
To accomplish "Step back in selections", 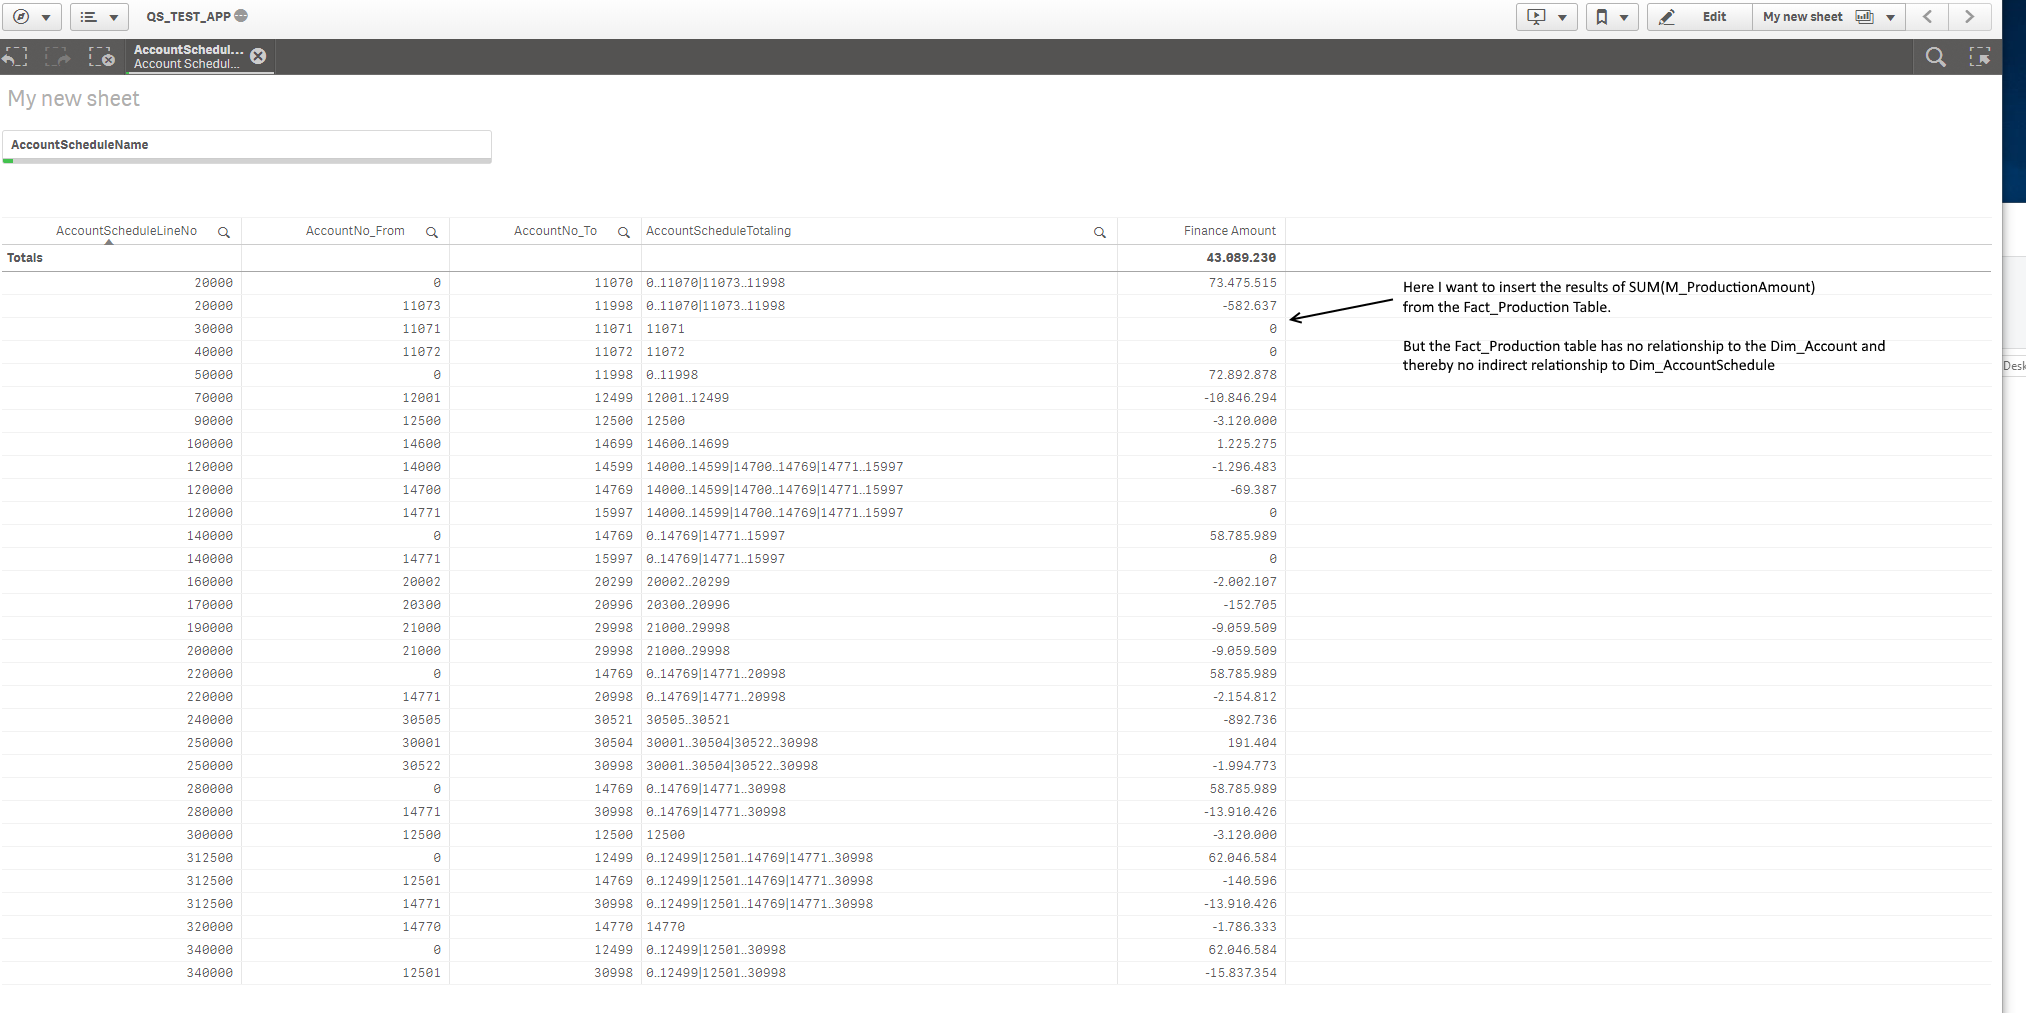I will (x=15, y=57).
